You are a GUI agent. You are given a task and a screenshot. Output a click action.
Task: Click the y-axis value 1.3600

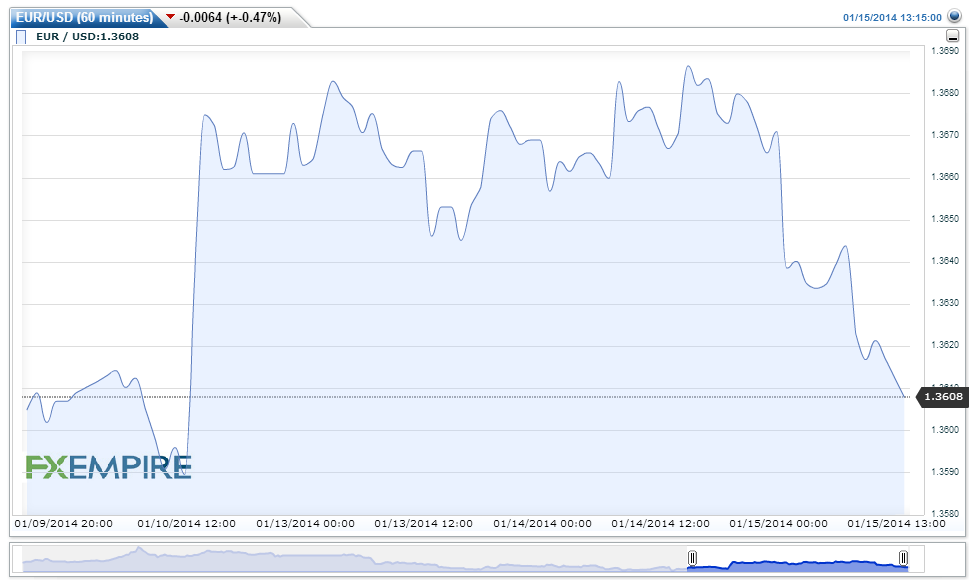click(x=945, y=429)
